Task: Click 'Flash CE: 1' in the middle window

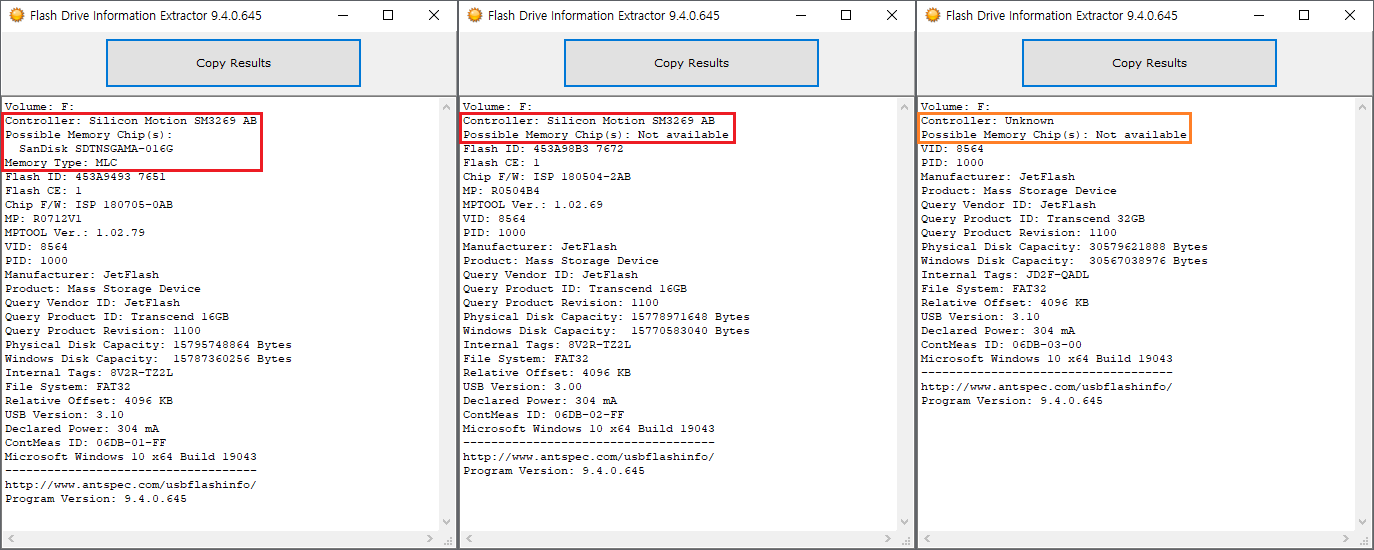Action: click(501, 162)
